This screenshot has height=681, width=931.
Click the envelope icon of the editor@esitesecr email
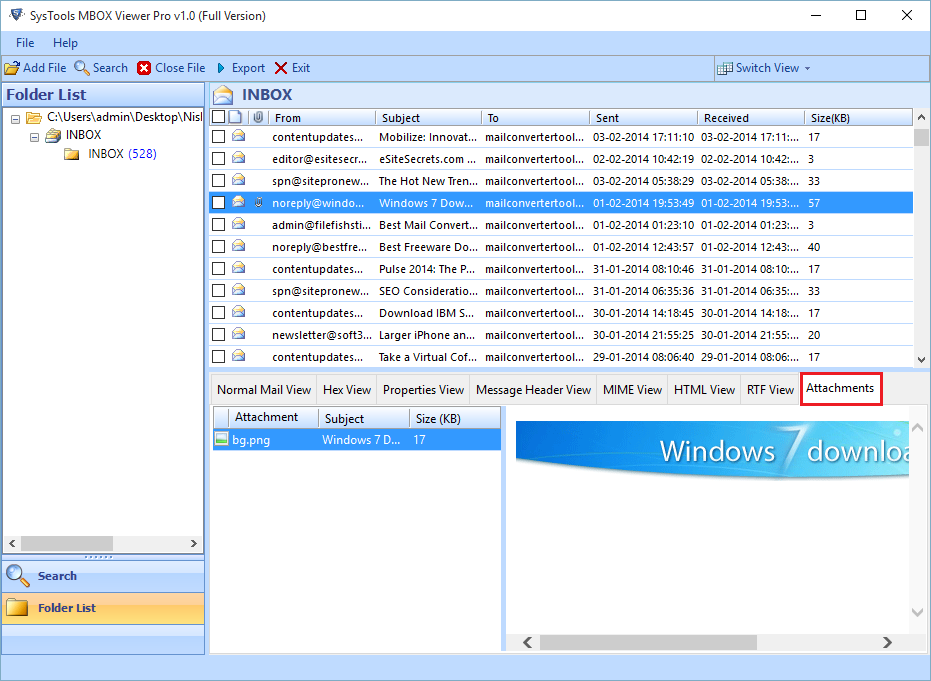click(x=239, y=158)
